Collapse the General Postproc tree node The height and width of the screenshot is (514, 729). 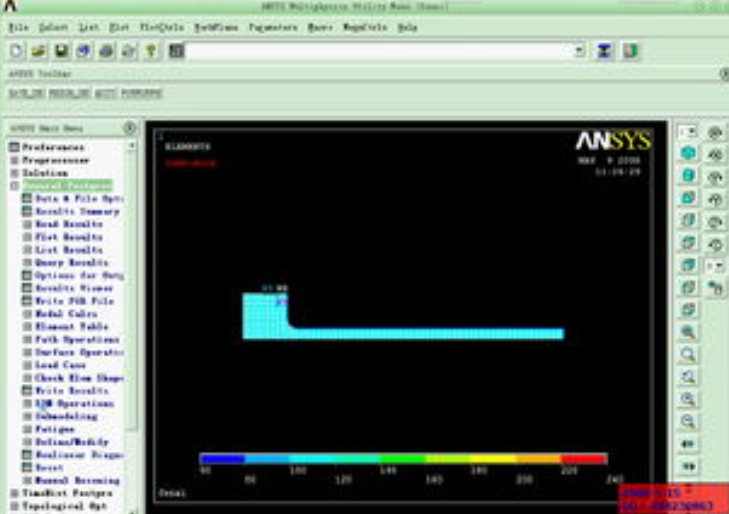click(14, 186)
